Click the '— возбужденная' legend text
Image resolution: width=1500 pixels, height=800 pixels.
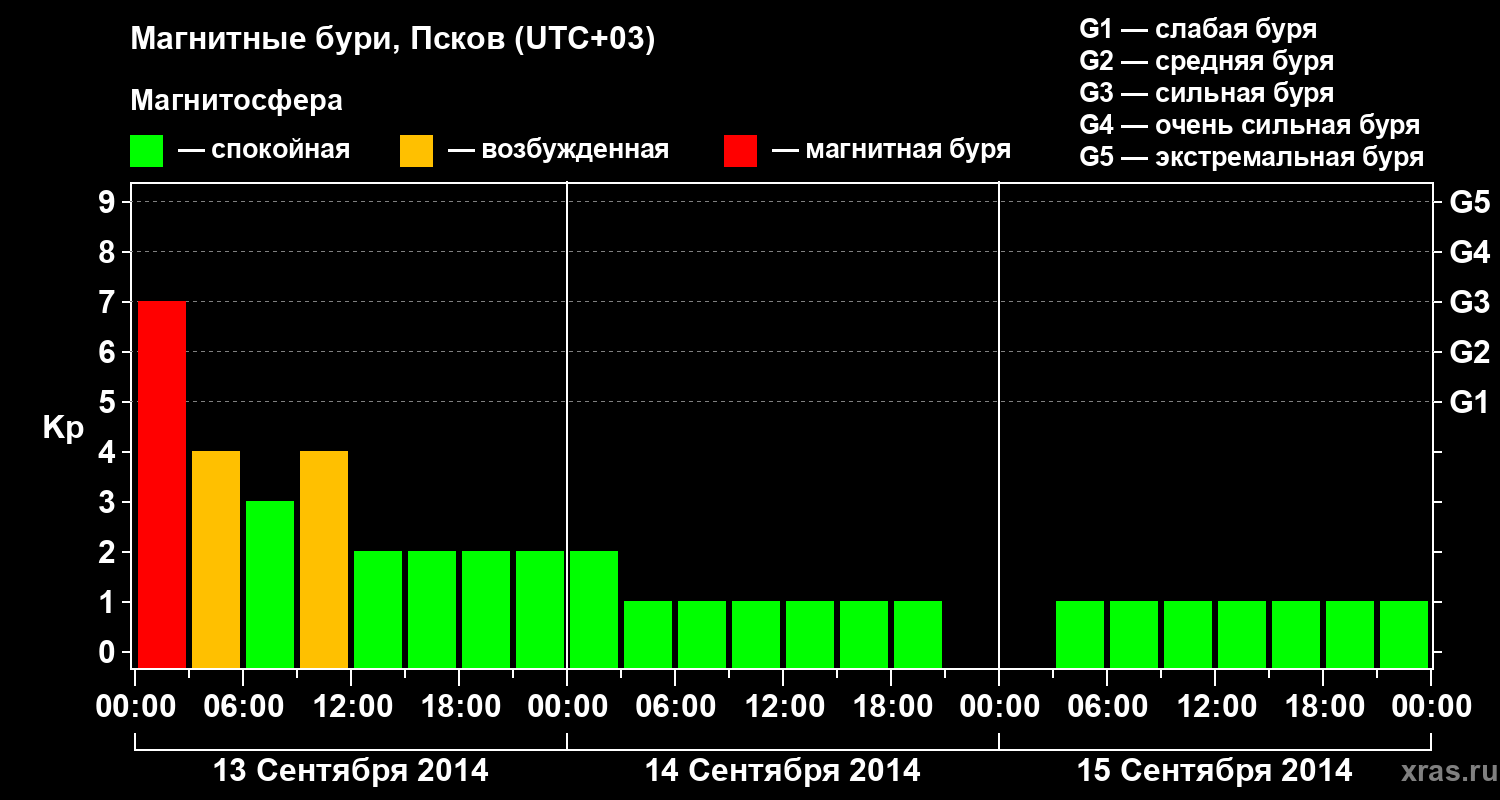coord(558,151)
